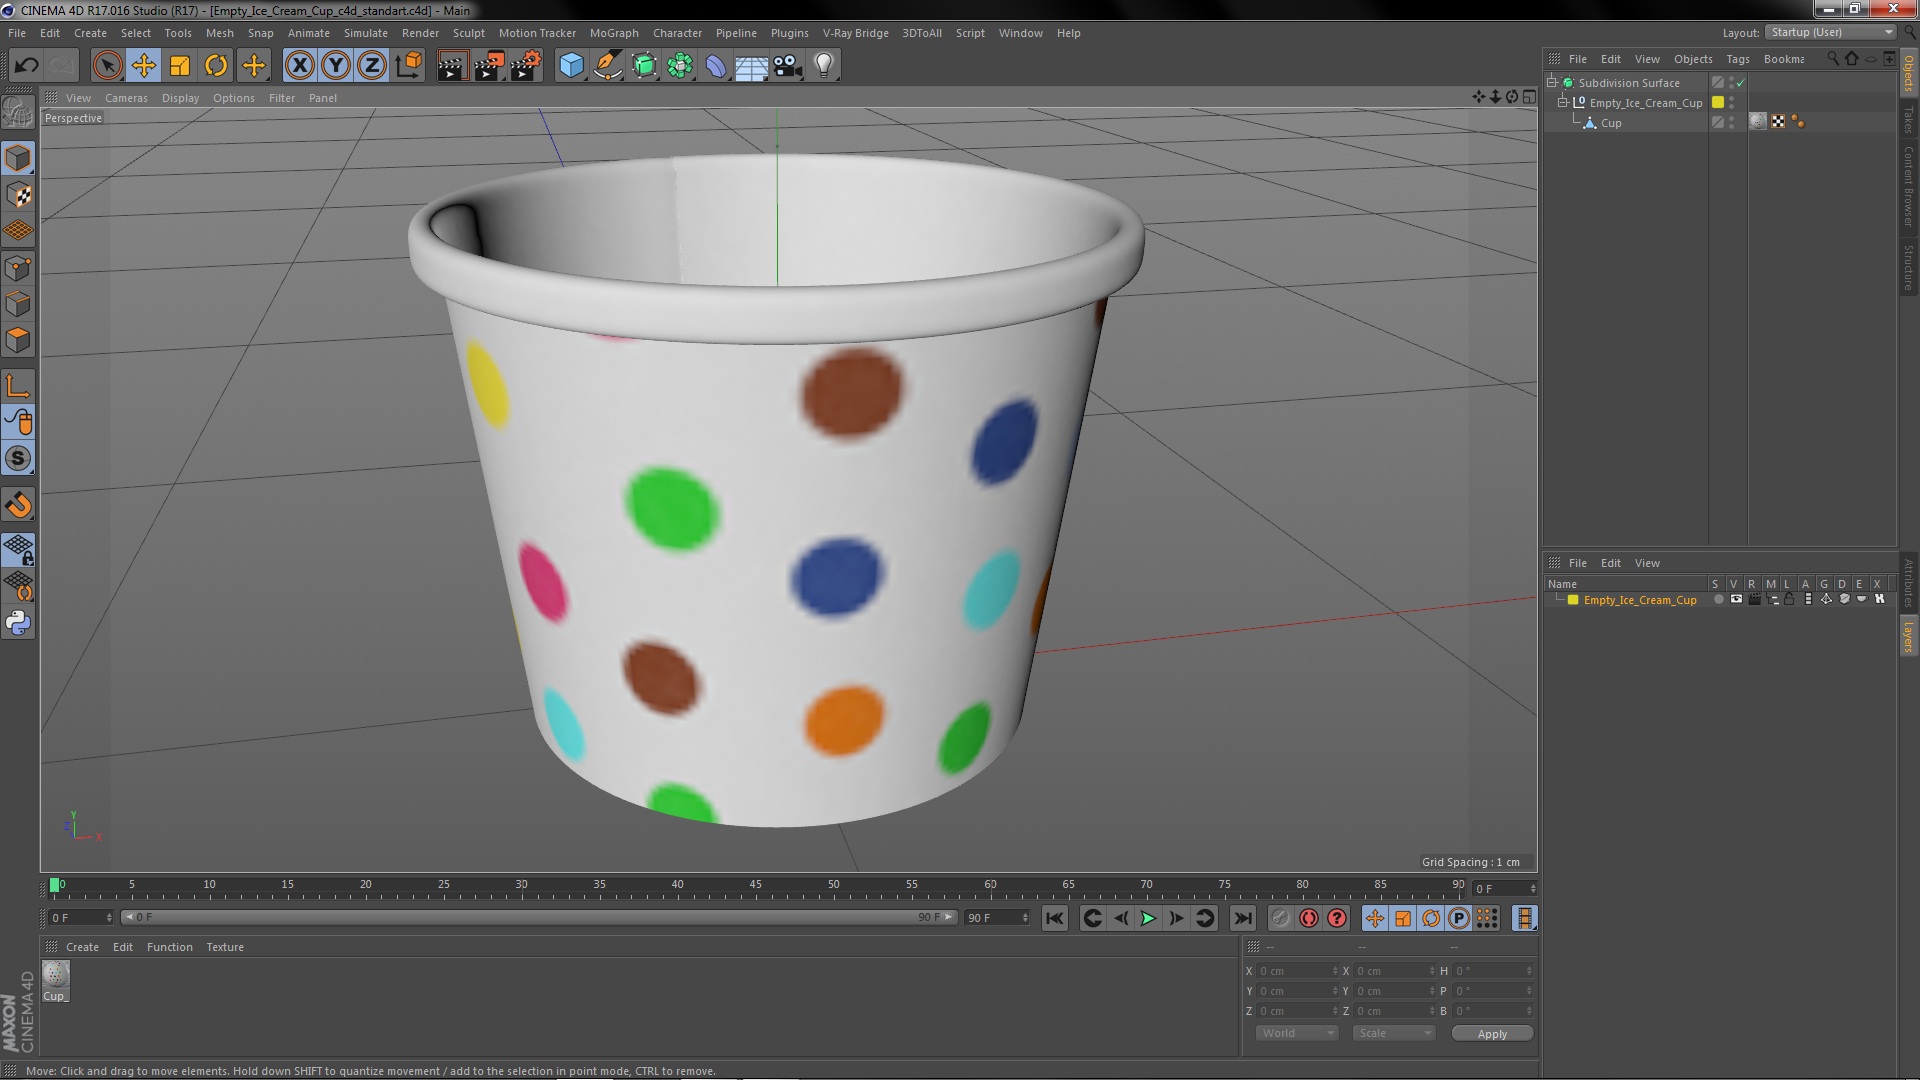Open the Scale mode dropdown
This screenshot has width=1920, height=1080.
[1394, 1033]
